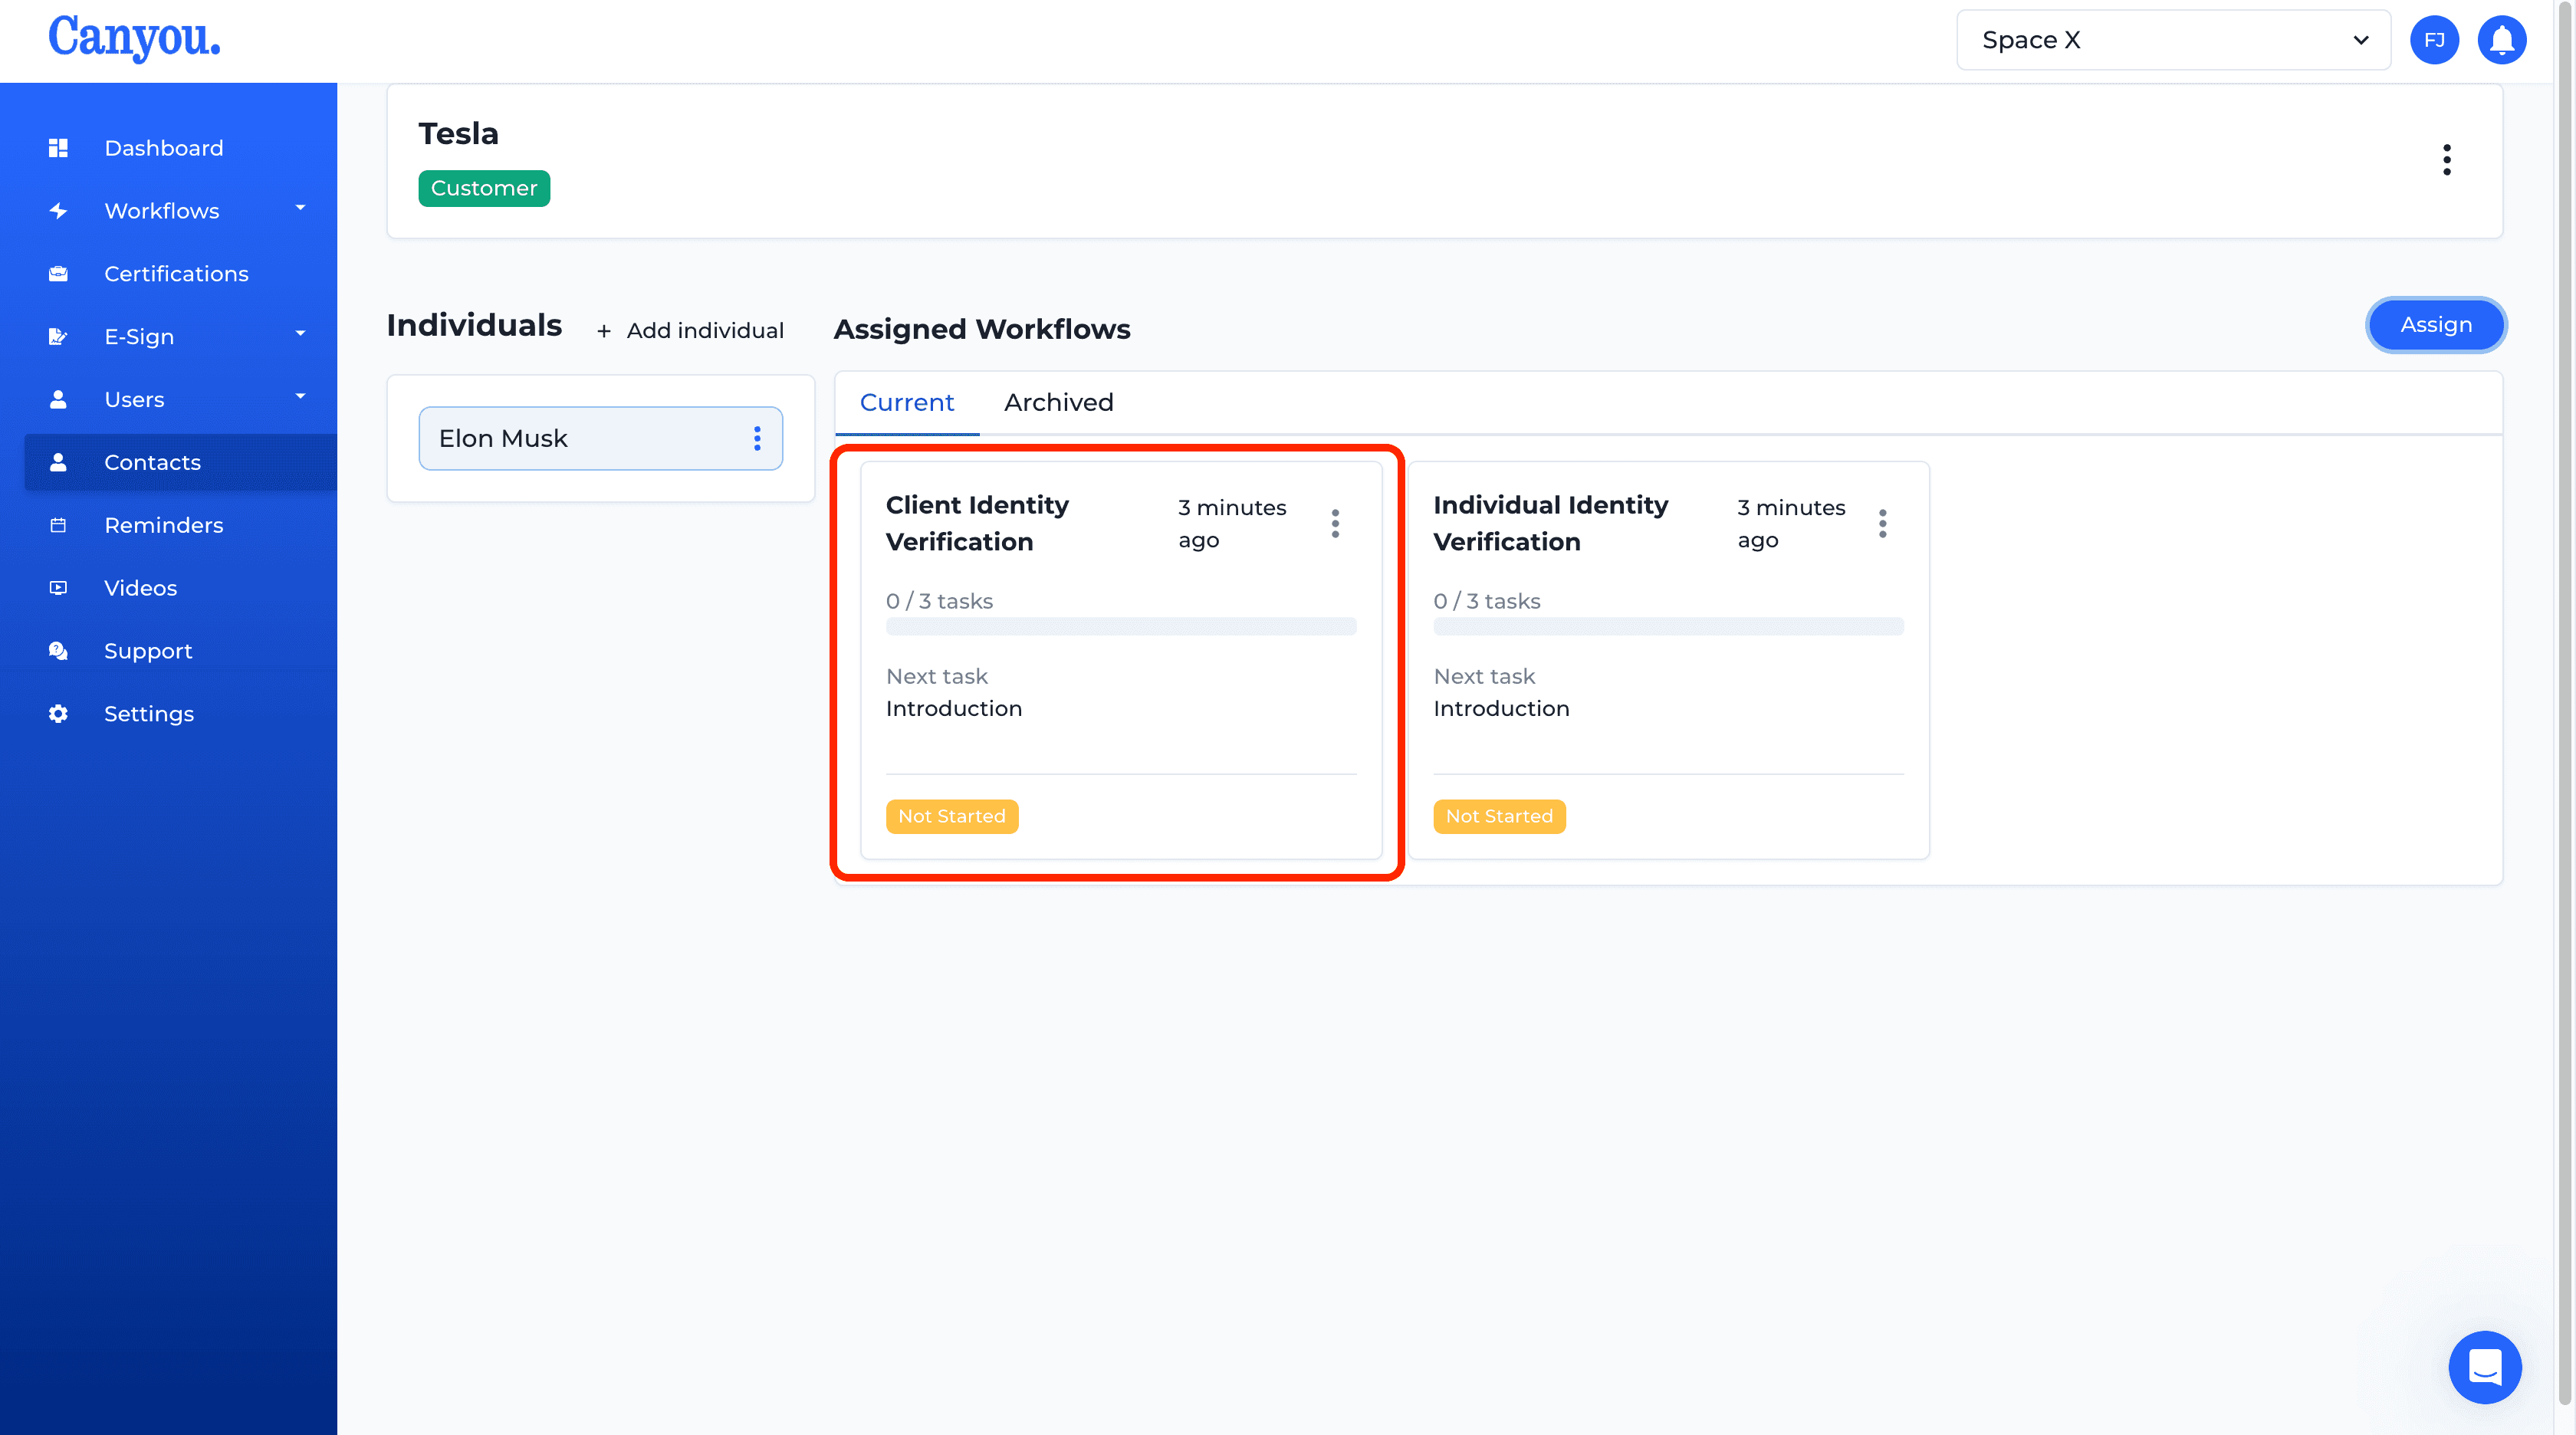Click the Certifications icon in sidebar

(58, 274)
